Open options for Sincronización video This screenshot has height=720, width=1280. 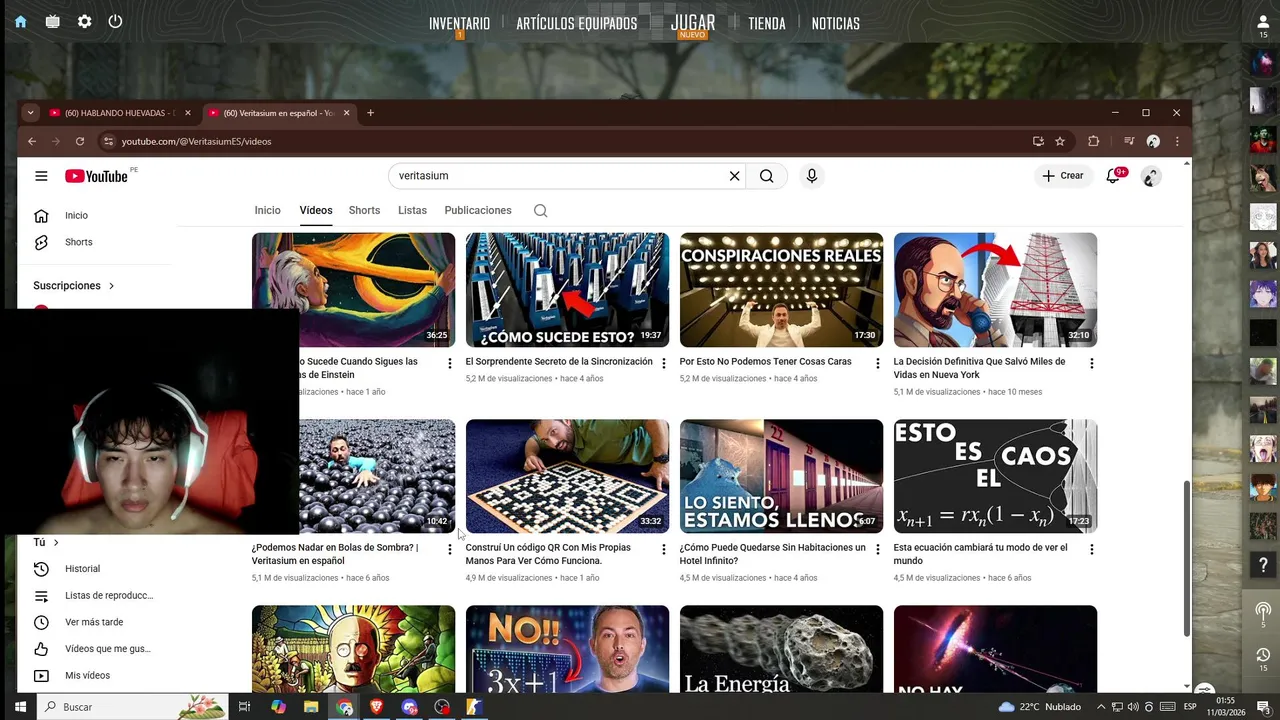[x=663, y=363]
